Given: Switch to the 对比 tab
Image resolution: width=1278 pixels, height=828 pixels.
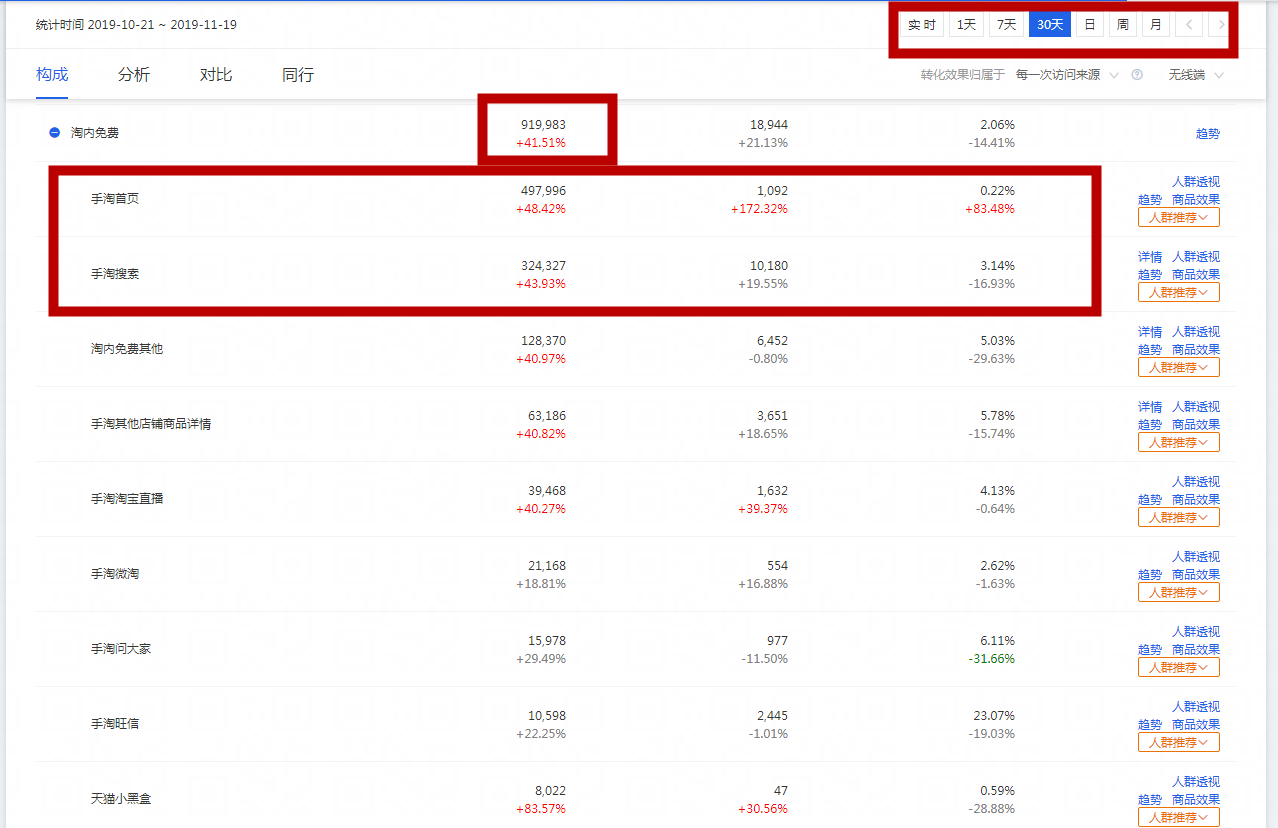Looking at the screenshot, I should coord(216,75).
